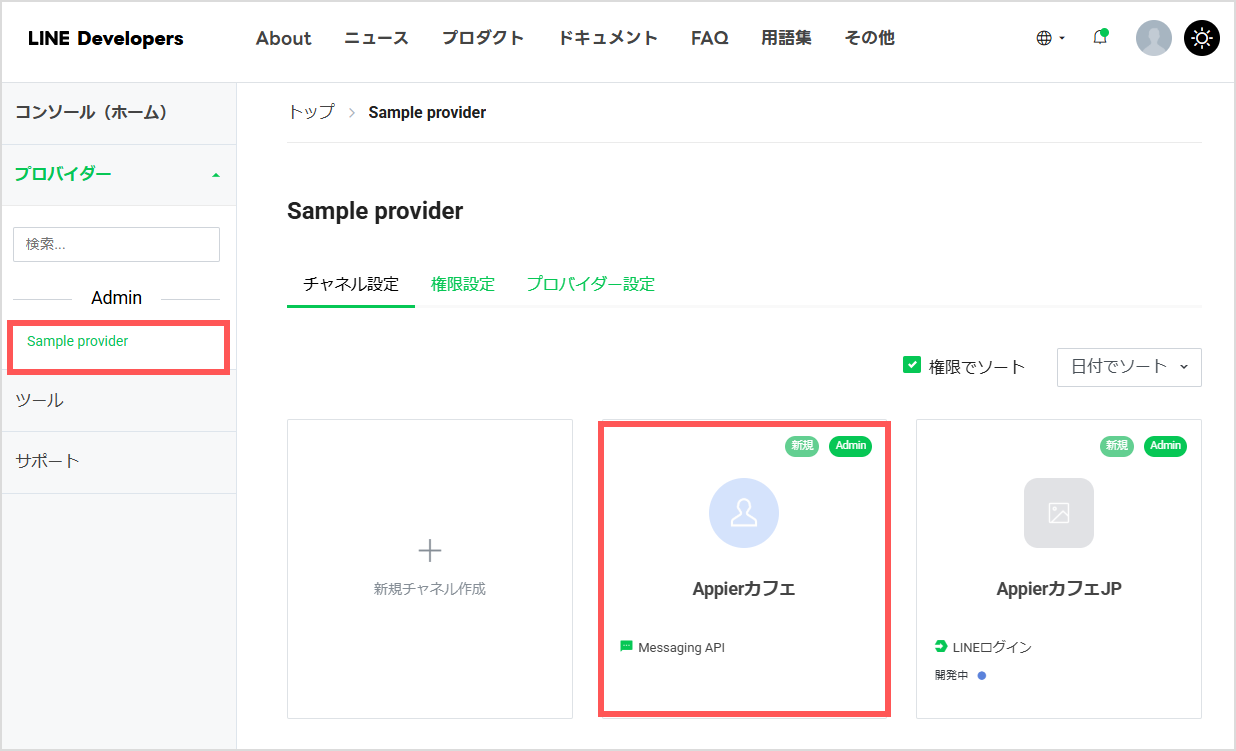Click the Admin badge on AppierカフェJP card
The image size is (1236, 751).
1166,446
